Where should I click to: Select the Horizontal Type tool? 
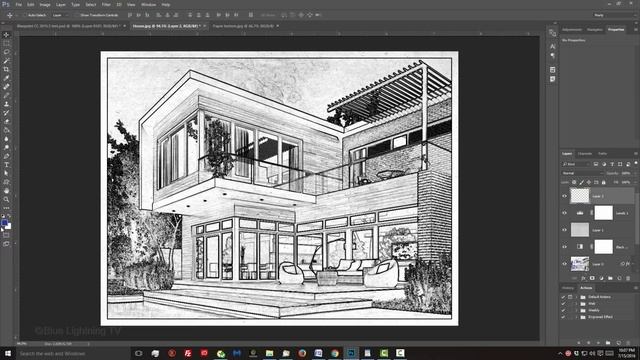point(6,165)
